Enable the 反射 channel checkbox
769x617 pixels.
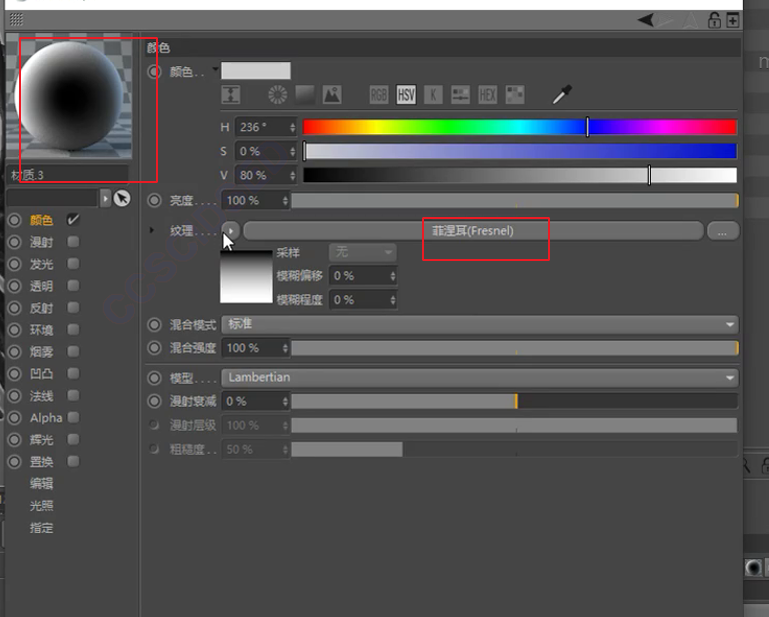73,308
